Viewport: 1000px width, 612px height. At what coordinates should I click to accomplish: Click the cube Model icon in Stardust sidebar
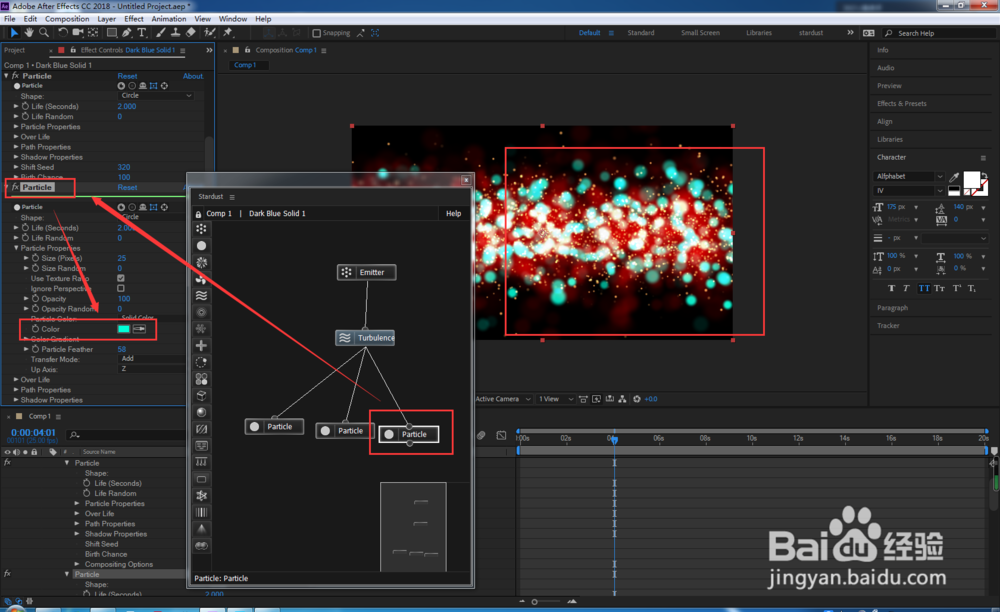point(202,395)
